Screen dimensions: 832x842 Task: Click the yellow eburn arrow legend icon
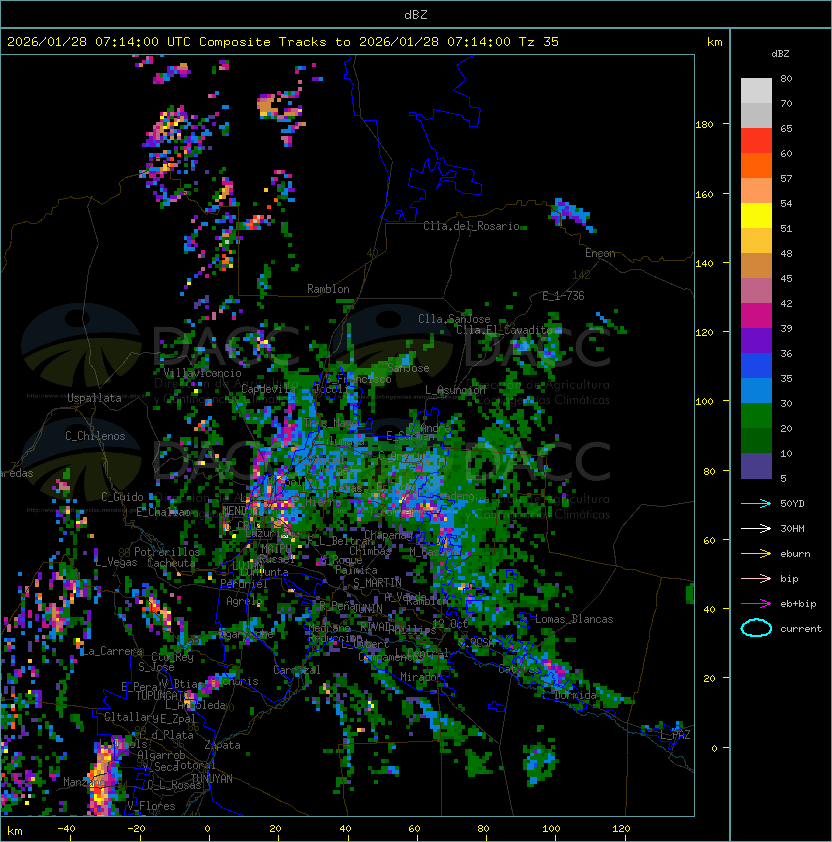pos(756,554)
